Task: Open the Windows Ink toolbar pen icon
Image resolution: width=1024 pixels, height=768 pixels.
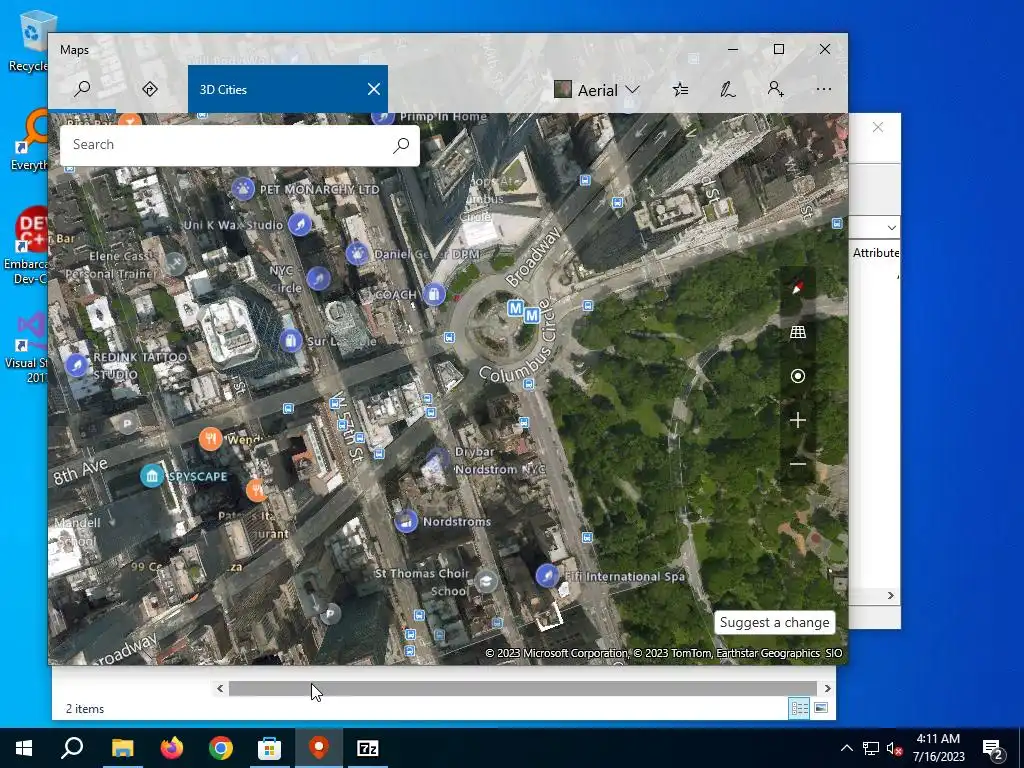Action: (x=728, y=89)
